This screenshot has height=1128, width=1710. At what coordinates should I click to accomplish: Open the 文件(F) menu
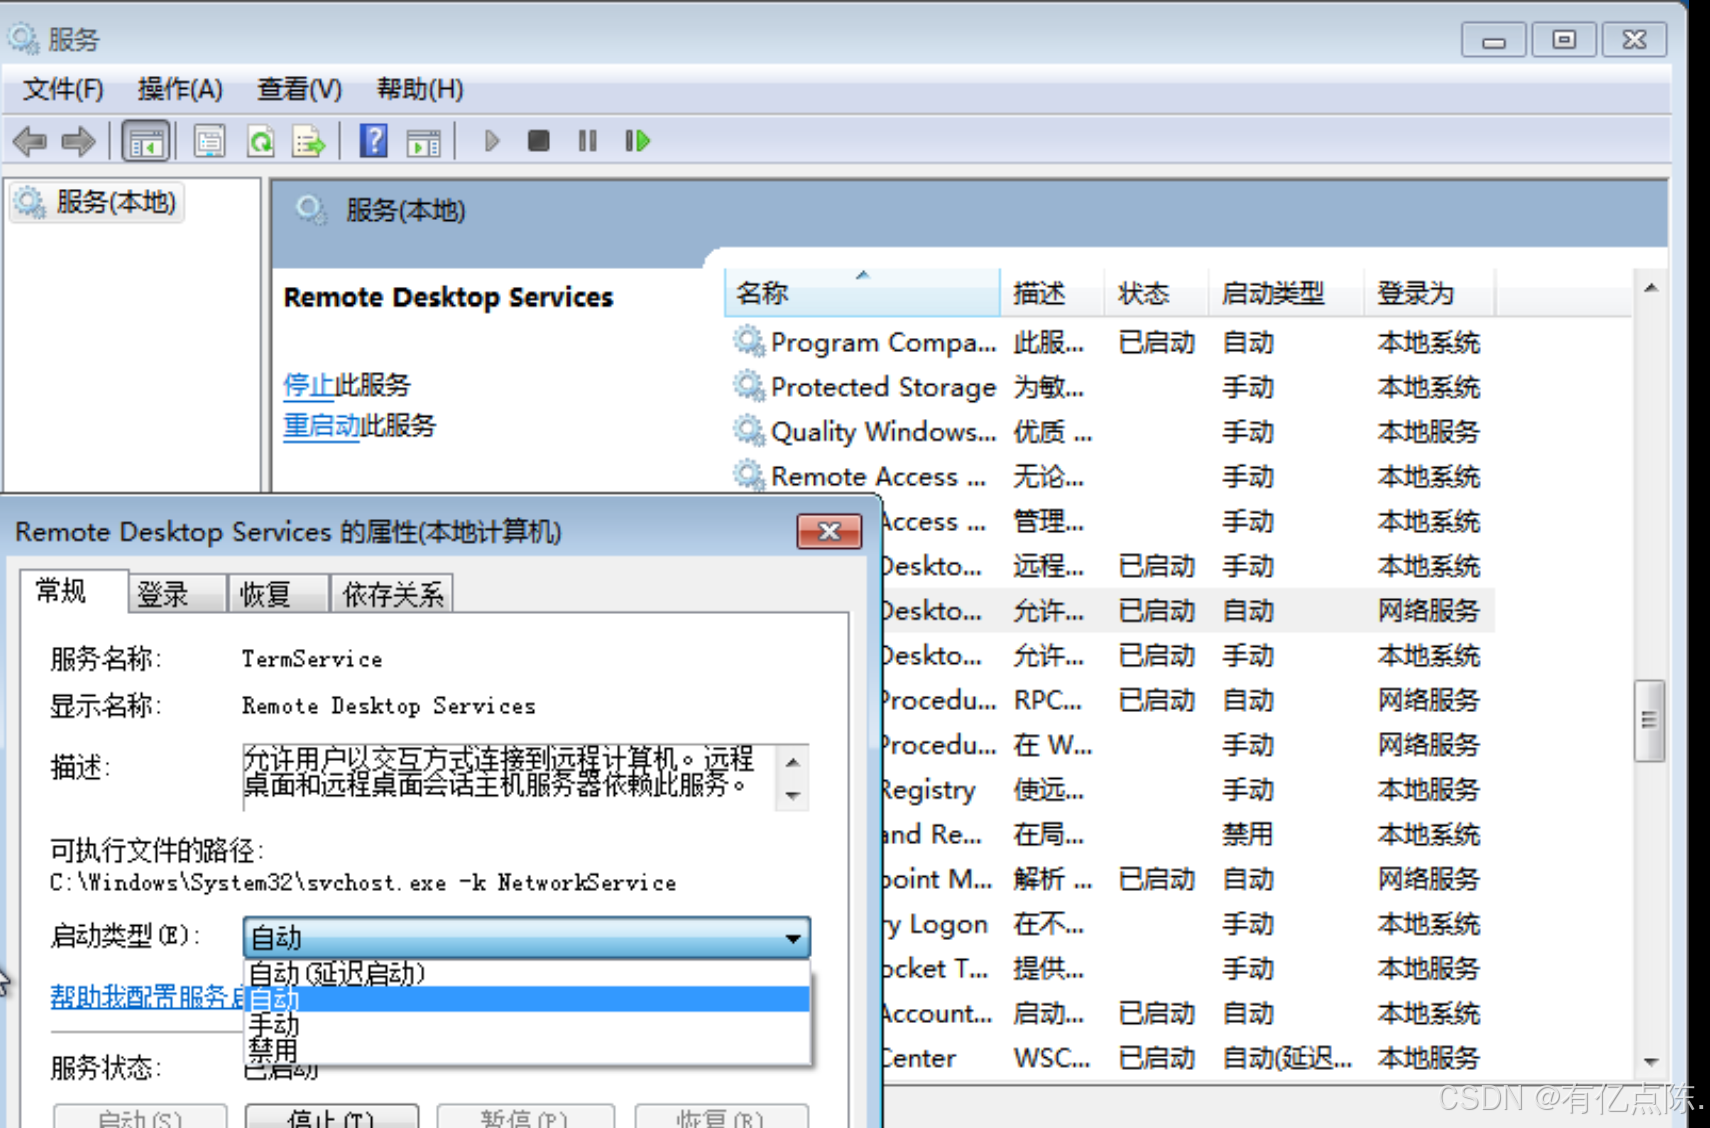(x=63, y=89)
